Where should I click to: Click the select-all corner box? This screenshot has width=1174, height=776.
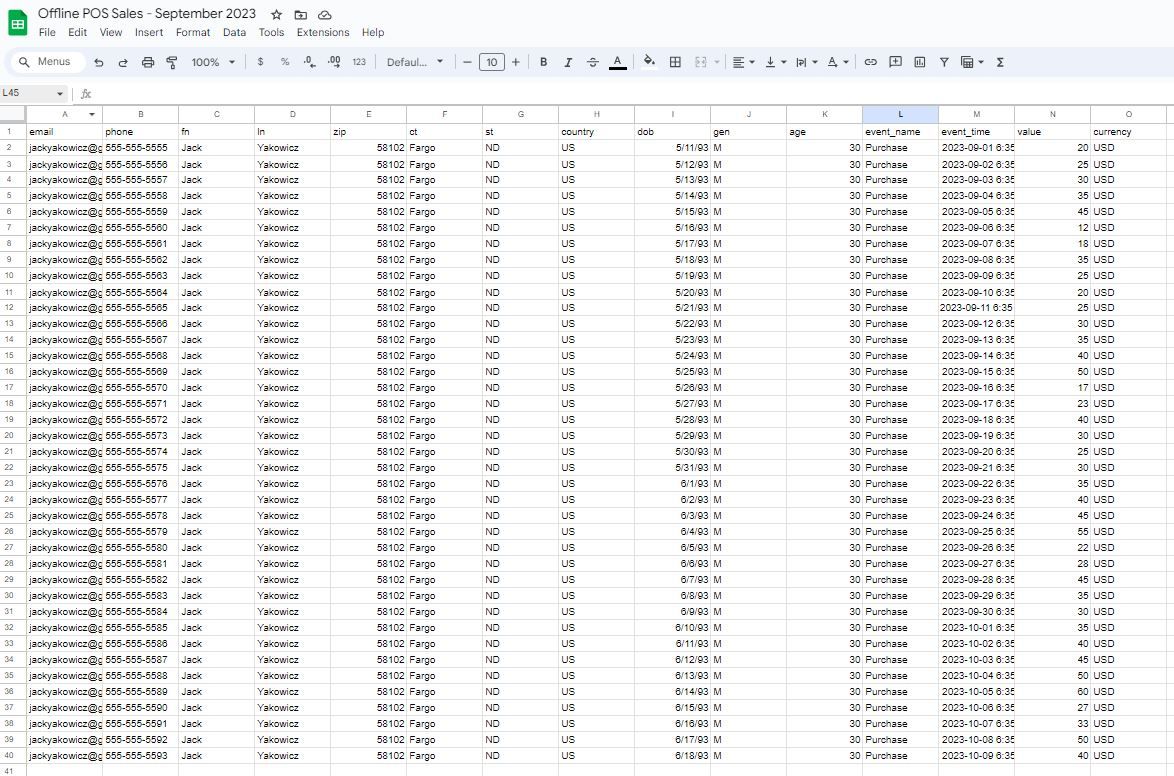[x=13, y=115]
